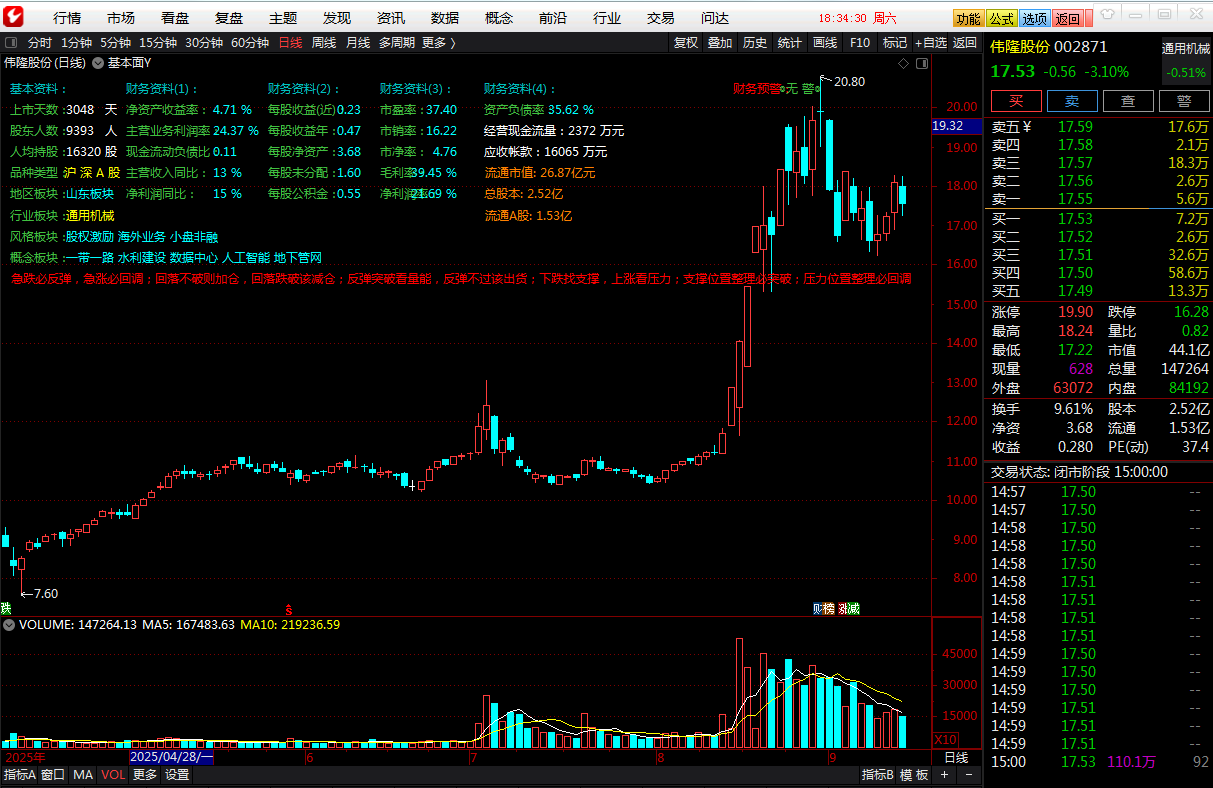This screenshot has width=1213, height=788.
Task: Open the 看盘 menu
Action: point(175,18)
